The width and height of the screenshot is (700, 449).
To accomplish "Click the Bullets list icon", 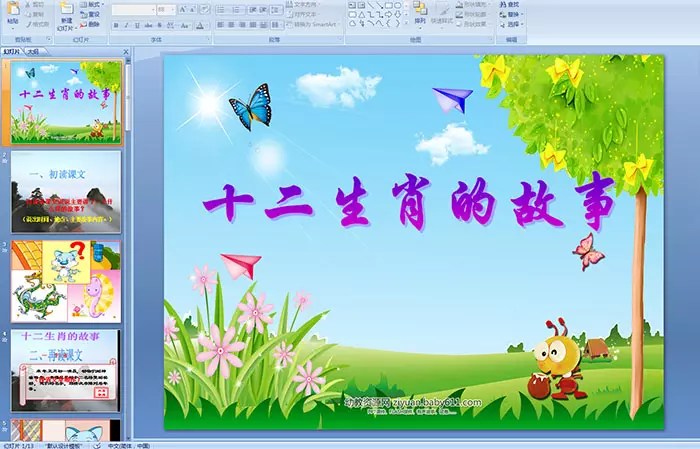I will [223, 10].
